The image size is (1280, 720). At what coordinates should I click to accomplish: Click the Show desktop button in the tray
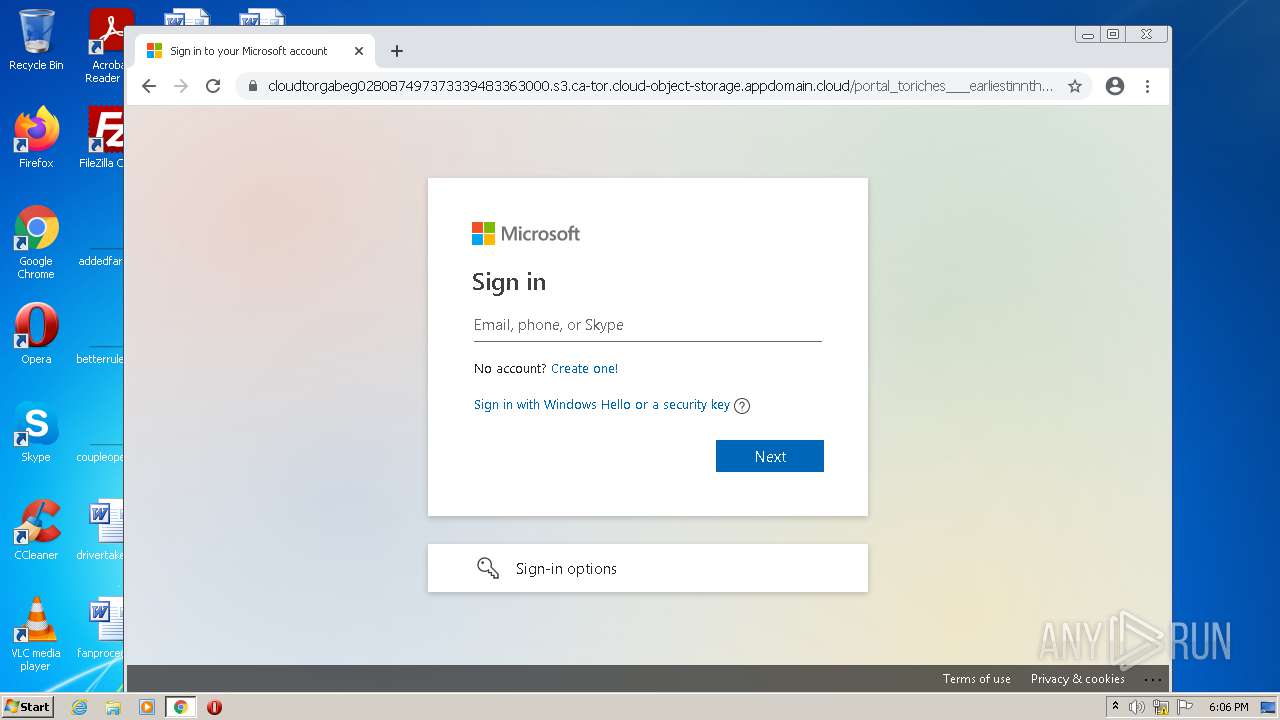coord(1268,707)
